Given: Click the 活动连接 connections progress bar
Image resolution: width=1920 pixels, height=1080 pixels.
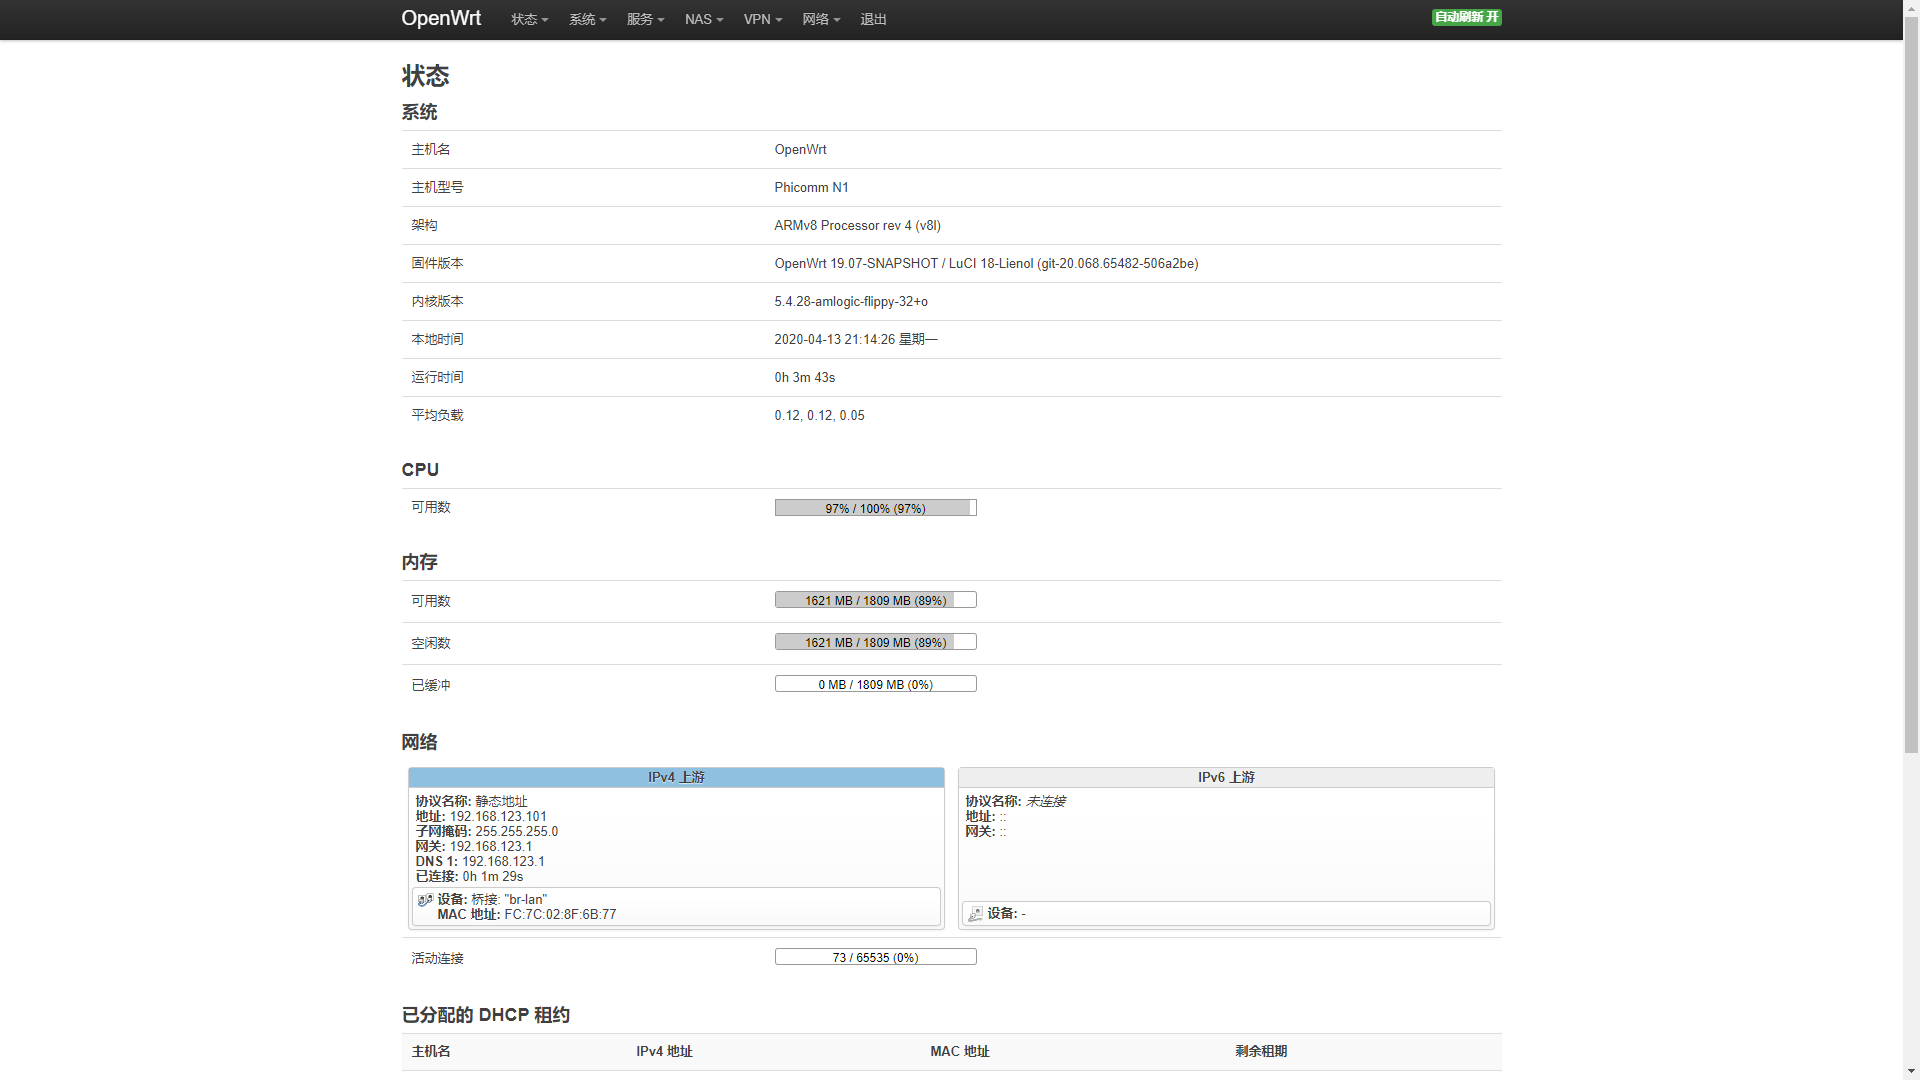Looking at the screenshot, I should point(875,957).
